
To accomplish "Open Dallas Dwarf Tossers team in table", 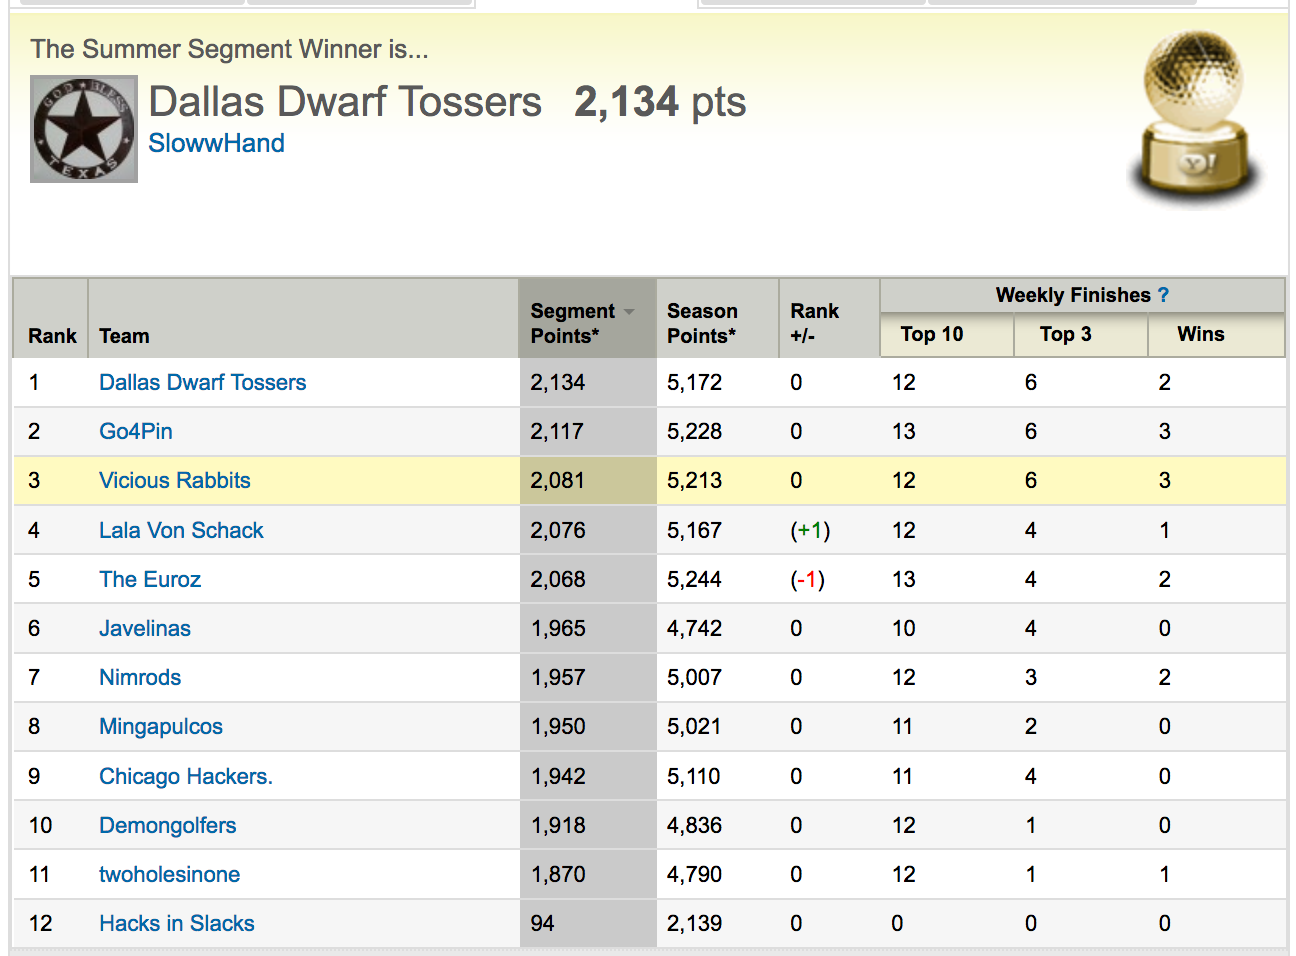I will pos(202,383).
